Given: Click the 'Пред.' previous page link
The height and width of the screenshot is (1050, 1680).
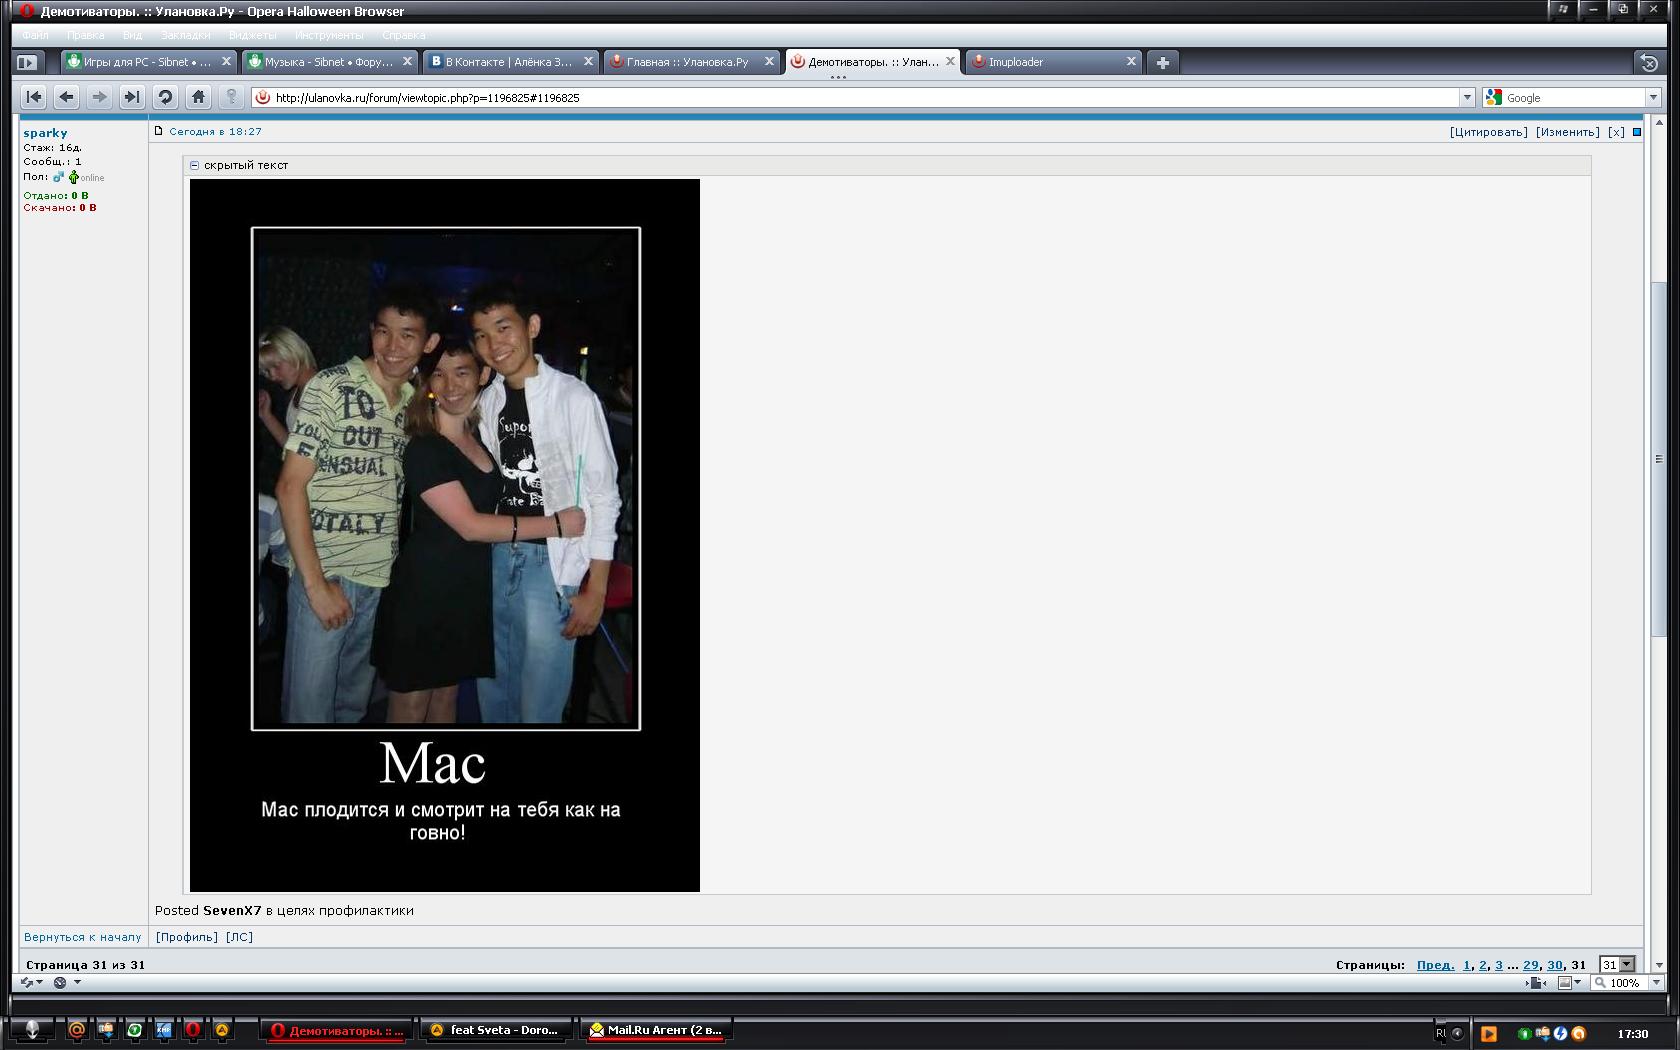Looking at the screenshot, I should pyautogui.click(x=1435, y=965).
